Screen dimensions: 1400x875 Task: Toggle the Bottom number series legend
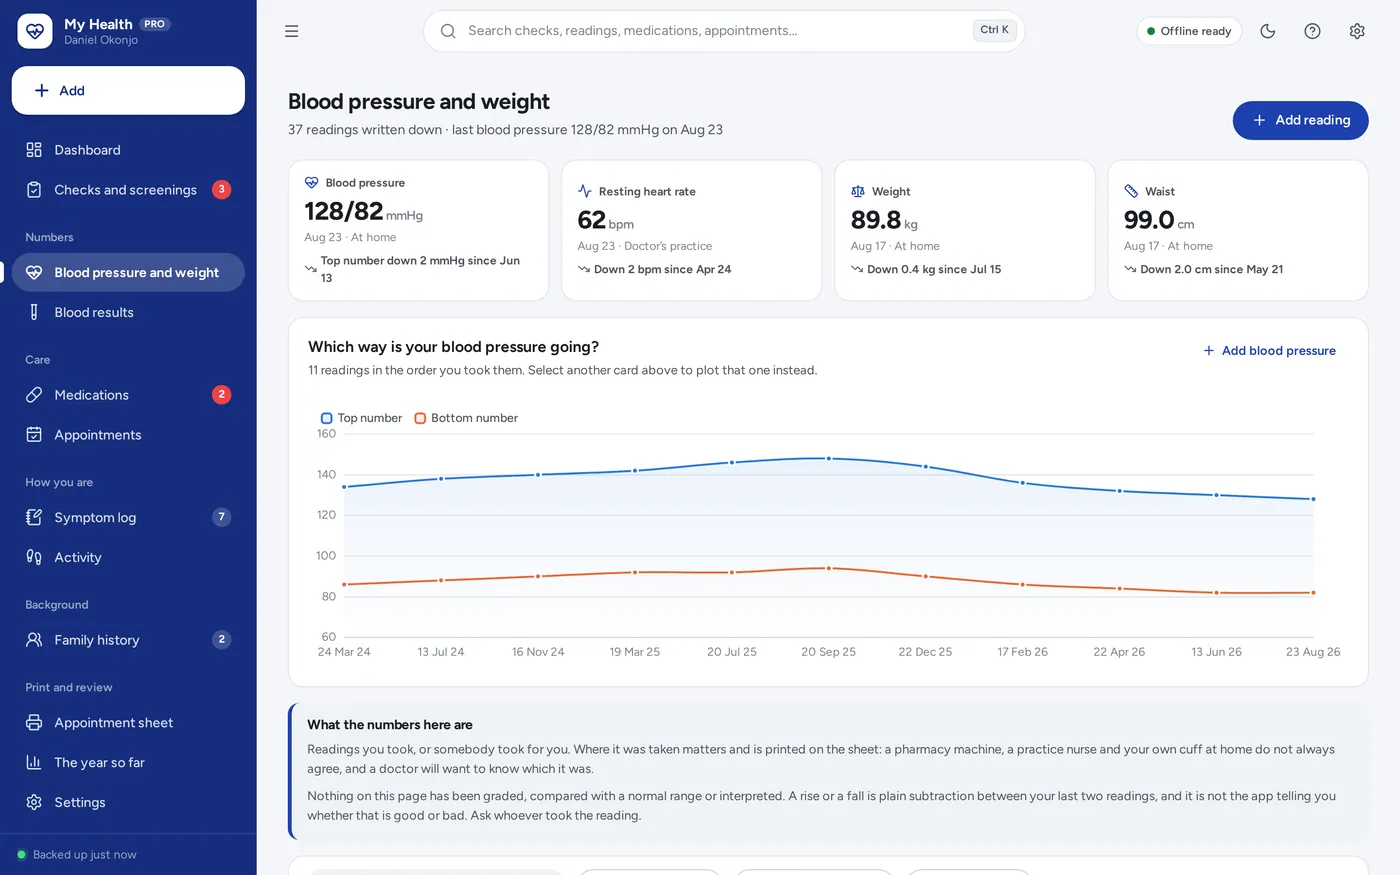[466, 418]
